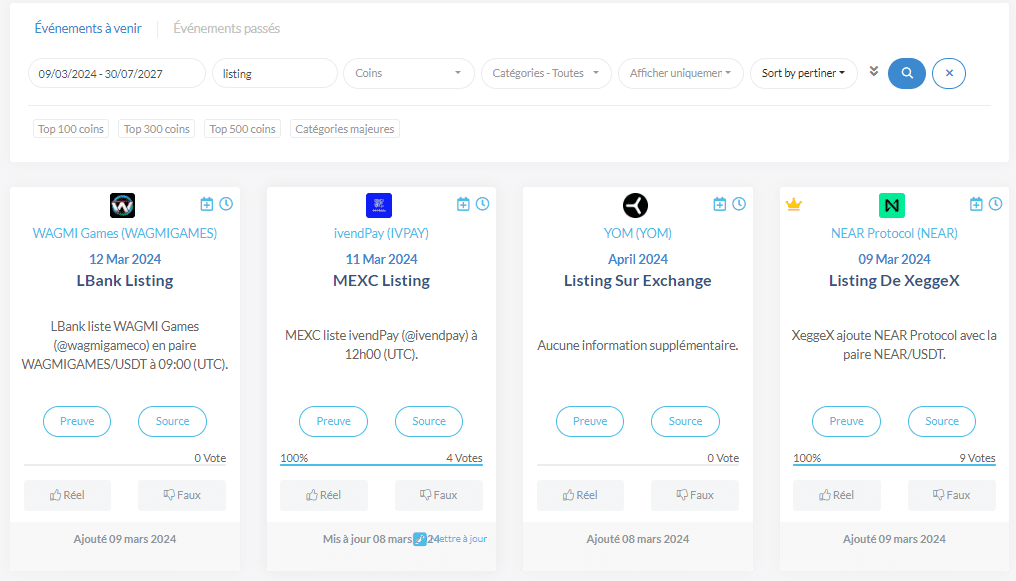The width and height of the screenshot is (1016, 581).
Task: Add WAGMI Games event to calendar icon
Action: click(207, 204)
